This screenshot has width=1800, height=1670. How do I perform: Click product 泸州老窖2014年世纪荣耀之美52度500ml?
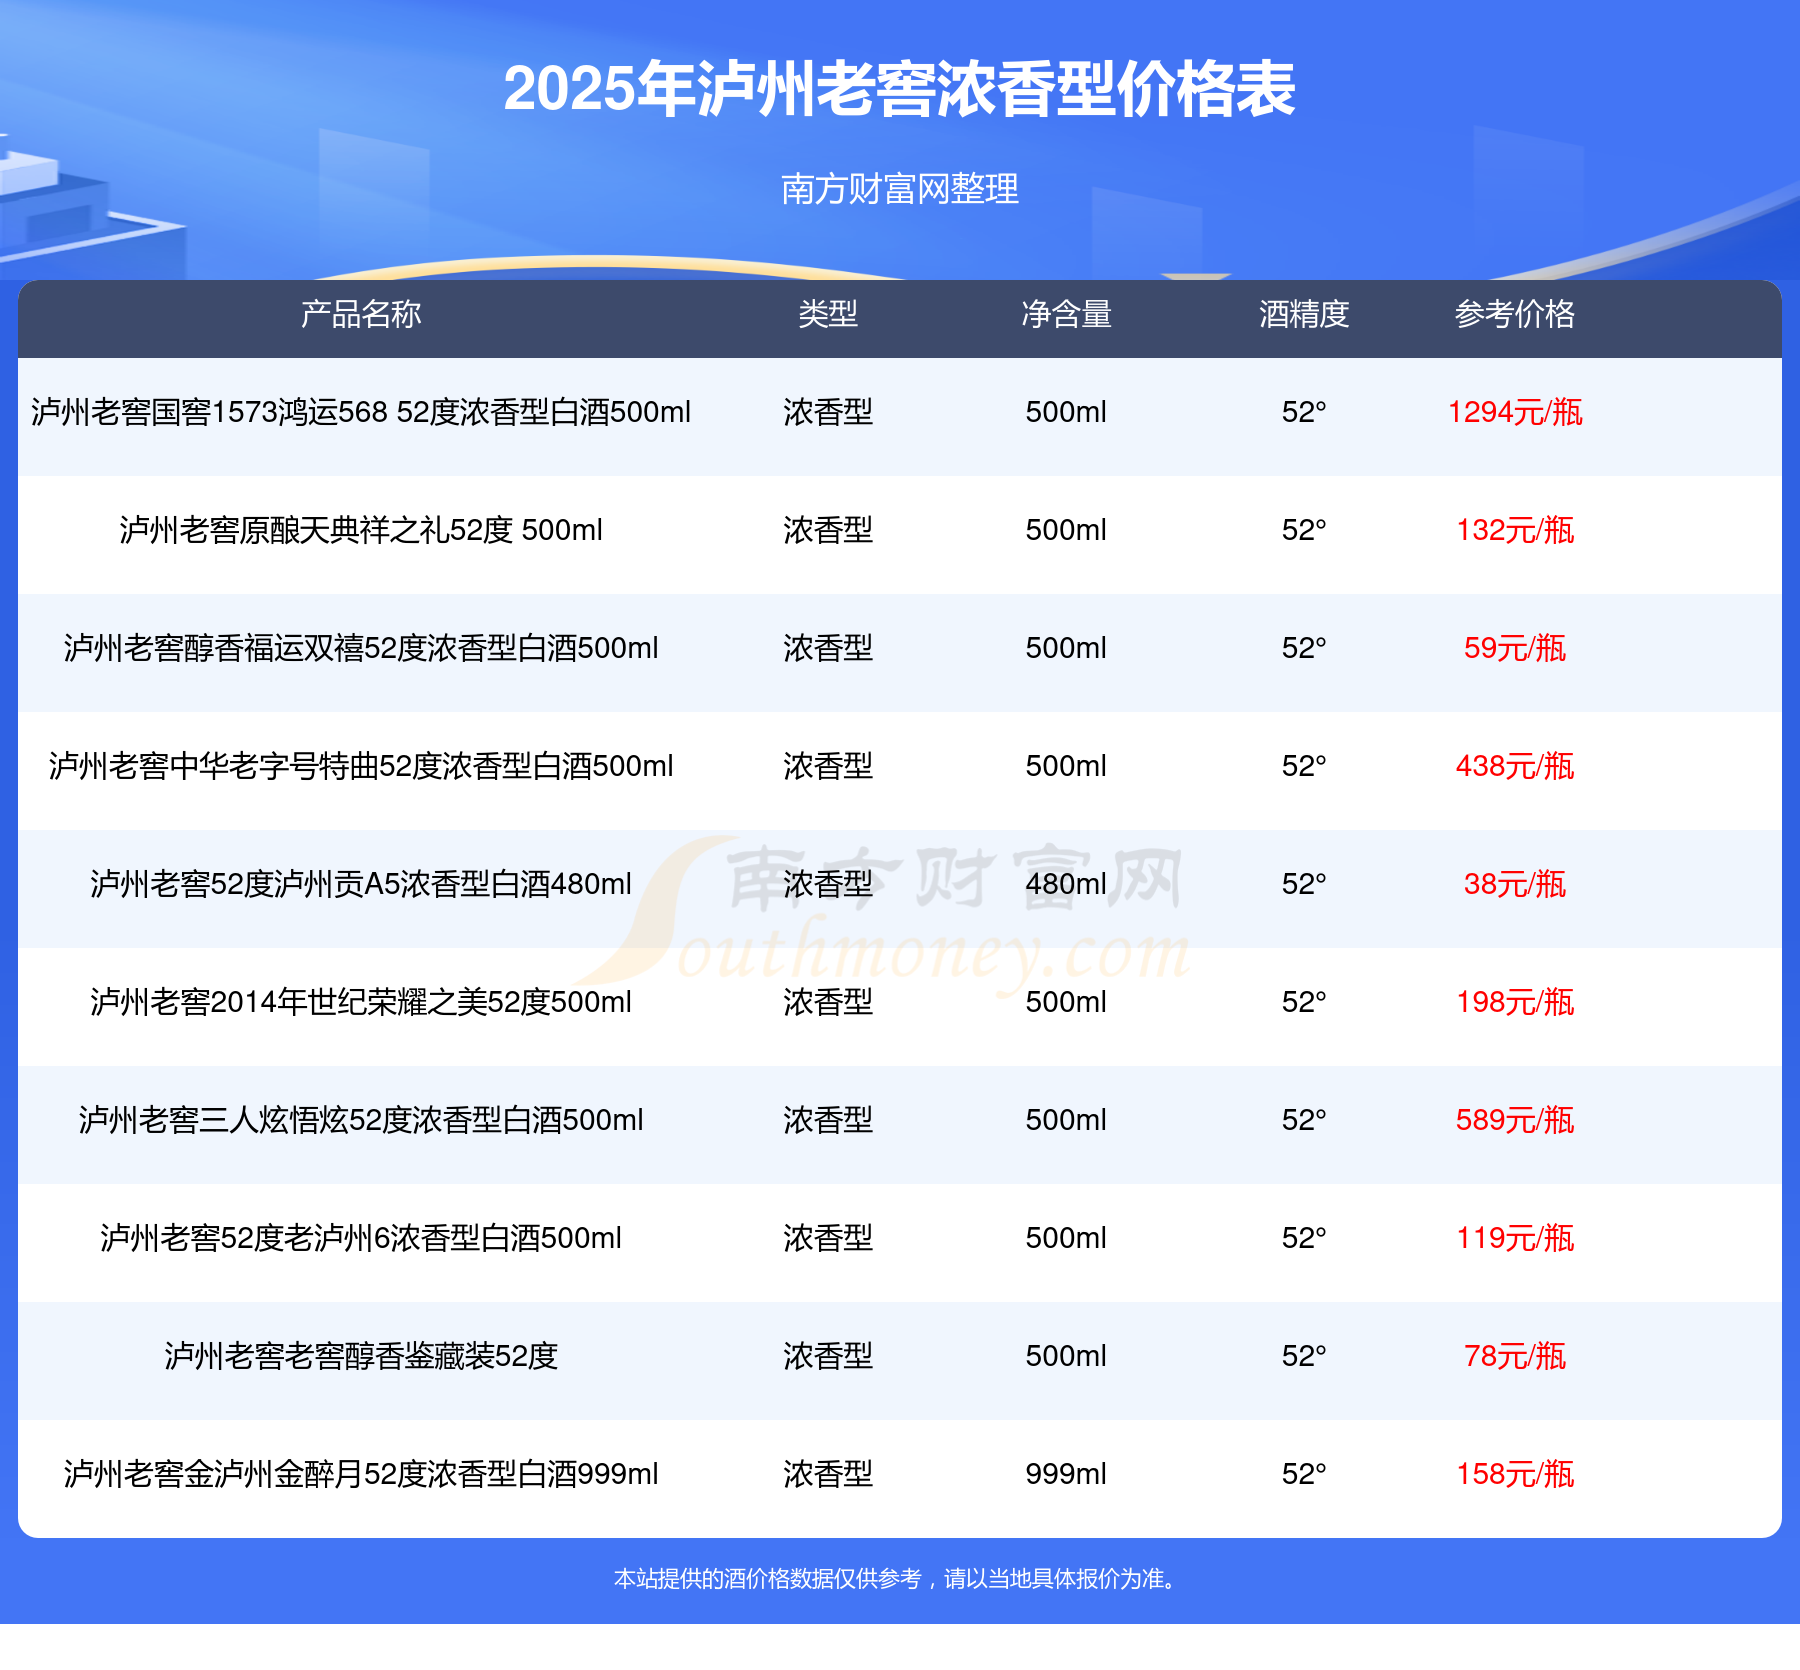click(x=361, y=1002)
